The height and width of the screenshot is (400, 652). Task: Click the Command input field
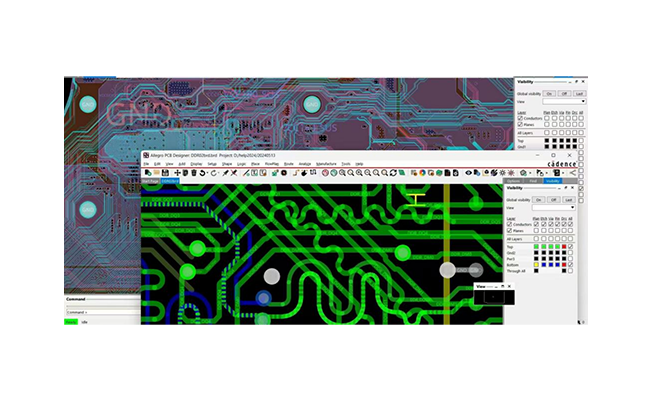click(x=100, y=313)
